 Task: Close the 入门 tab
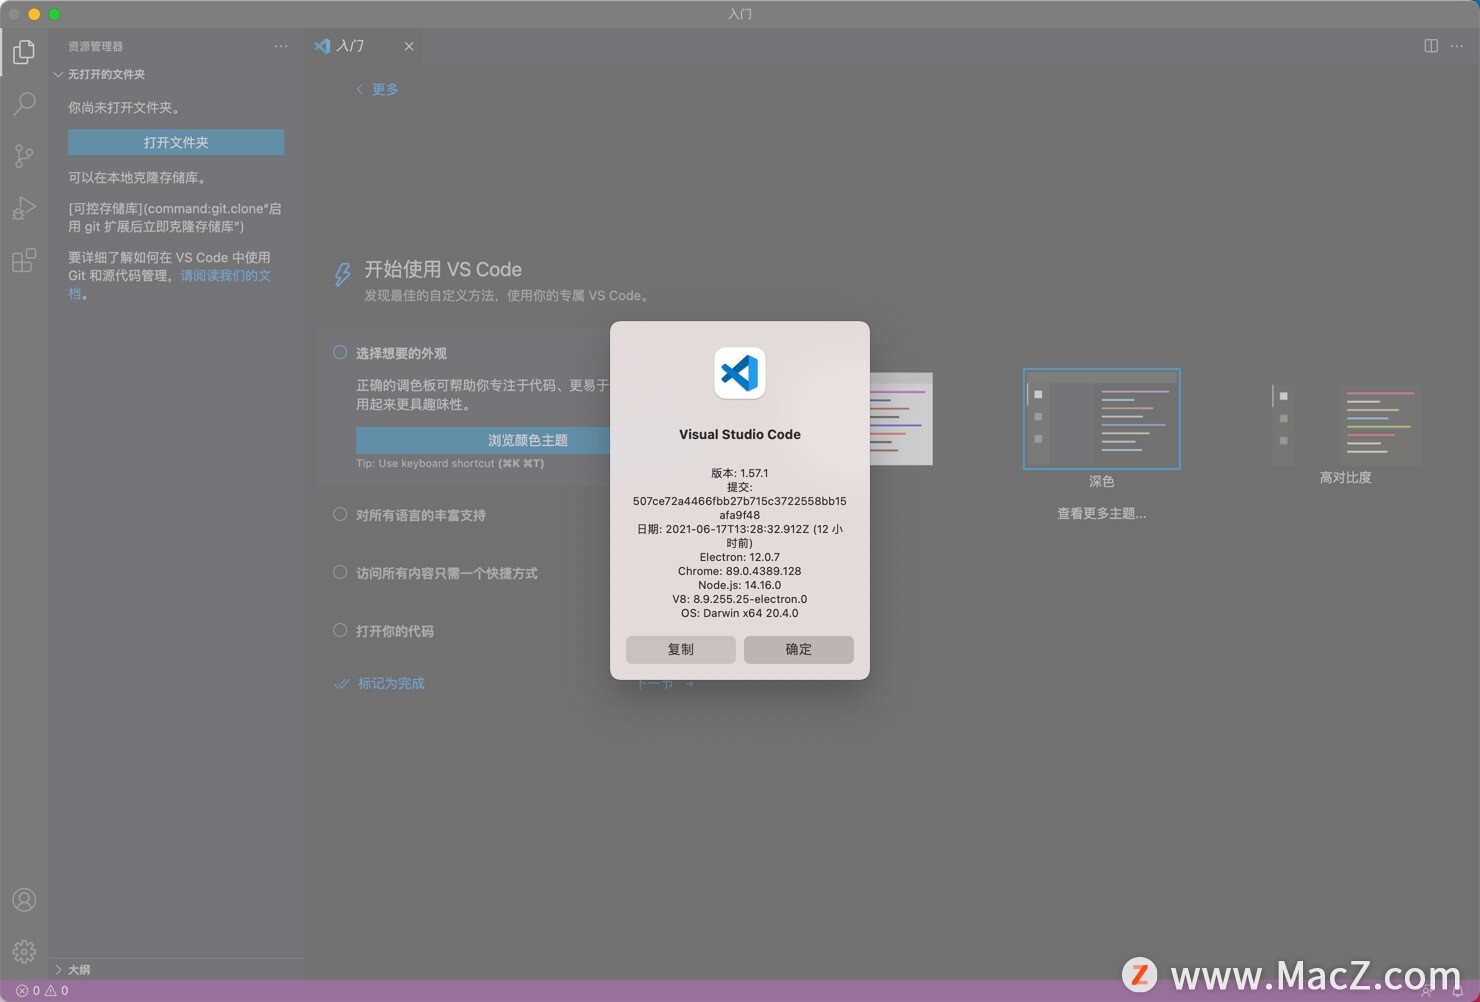[409, 46]
